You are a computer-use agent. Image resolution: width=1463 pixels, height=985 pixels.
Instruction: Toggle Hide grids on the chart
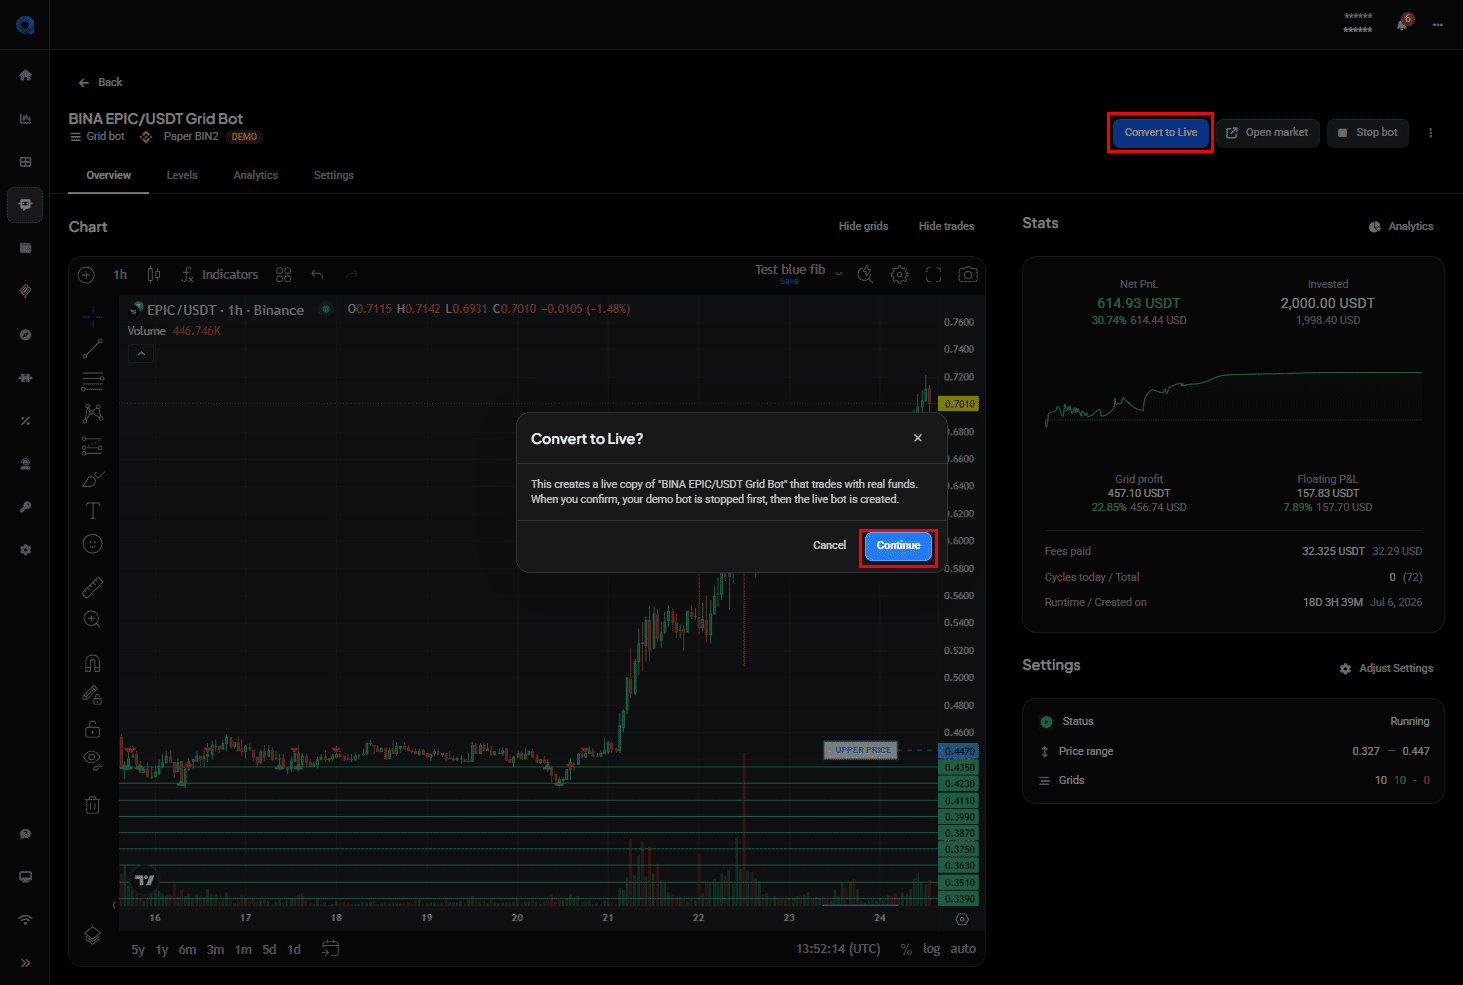863,226
